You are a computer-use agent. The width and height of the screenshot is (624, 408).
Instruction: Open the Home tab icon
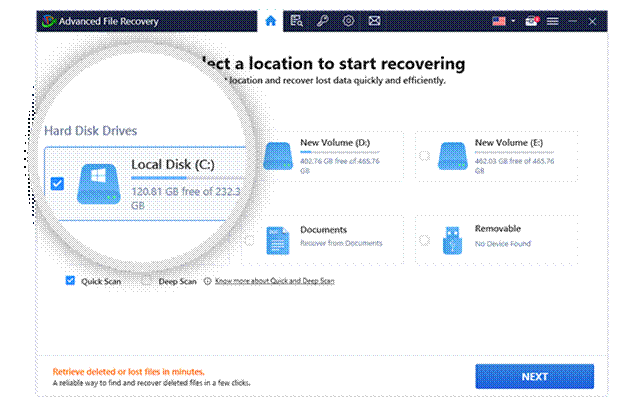coord(271,21)
